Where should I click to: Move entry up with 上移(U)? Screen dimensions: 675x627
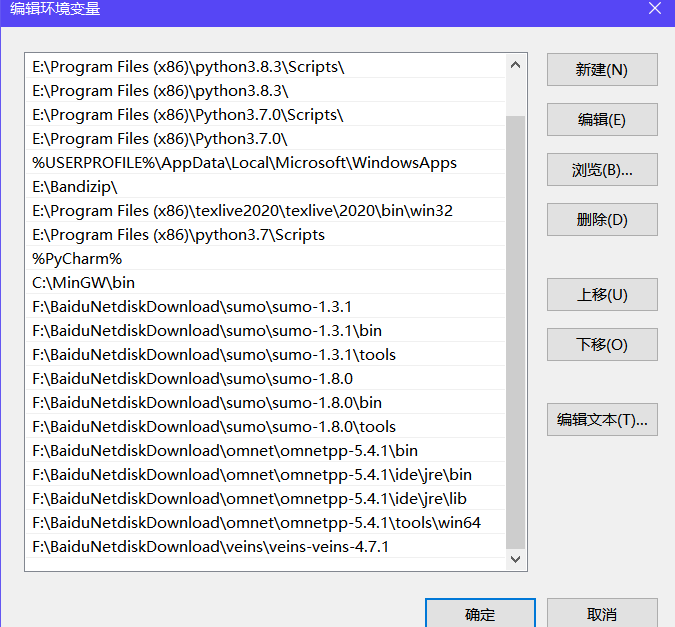(x=602, y=295)
